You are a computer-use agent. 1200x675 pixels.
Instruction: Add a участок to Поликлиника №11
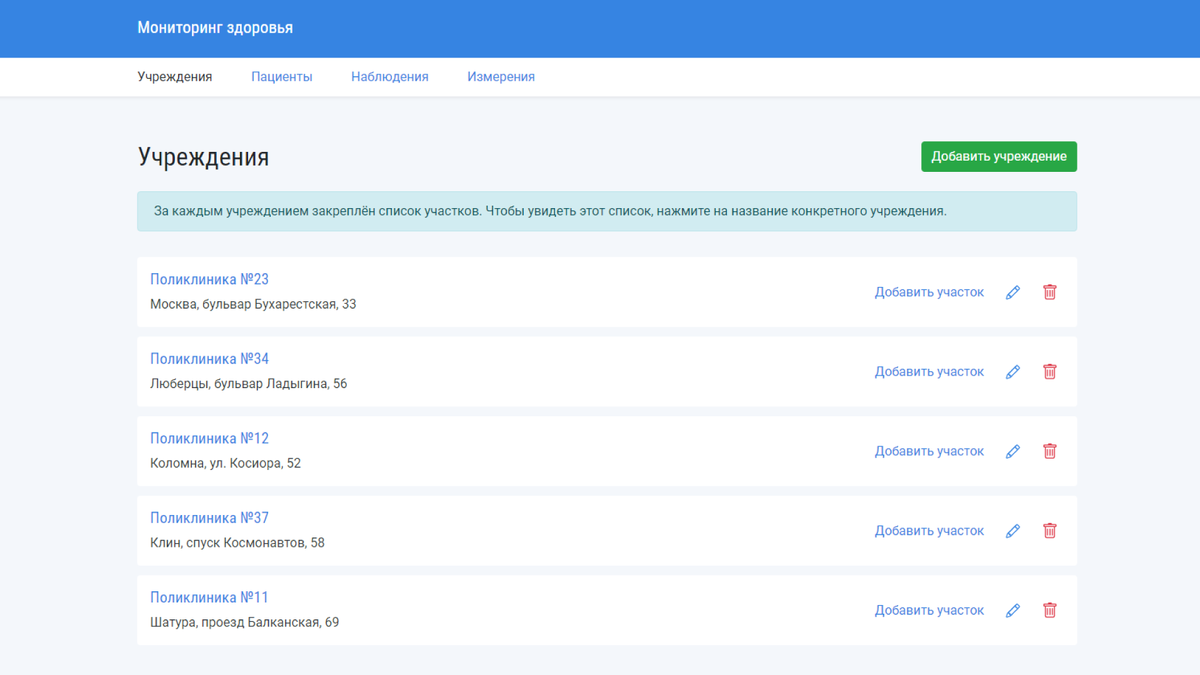[x=929, y=610]
